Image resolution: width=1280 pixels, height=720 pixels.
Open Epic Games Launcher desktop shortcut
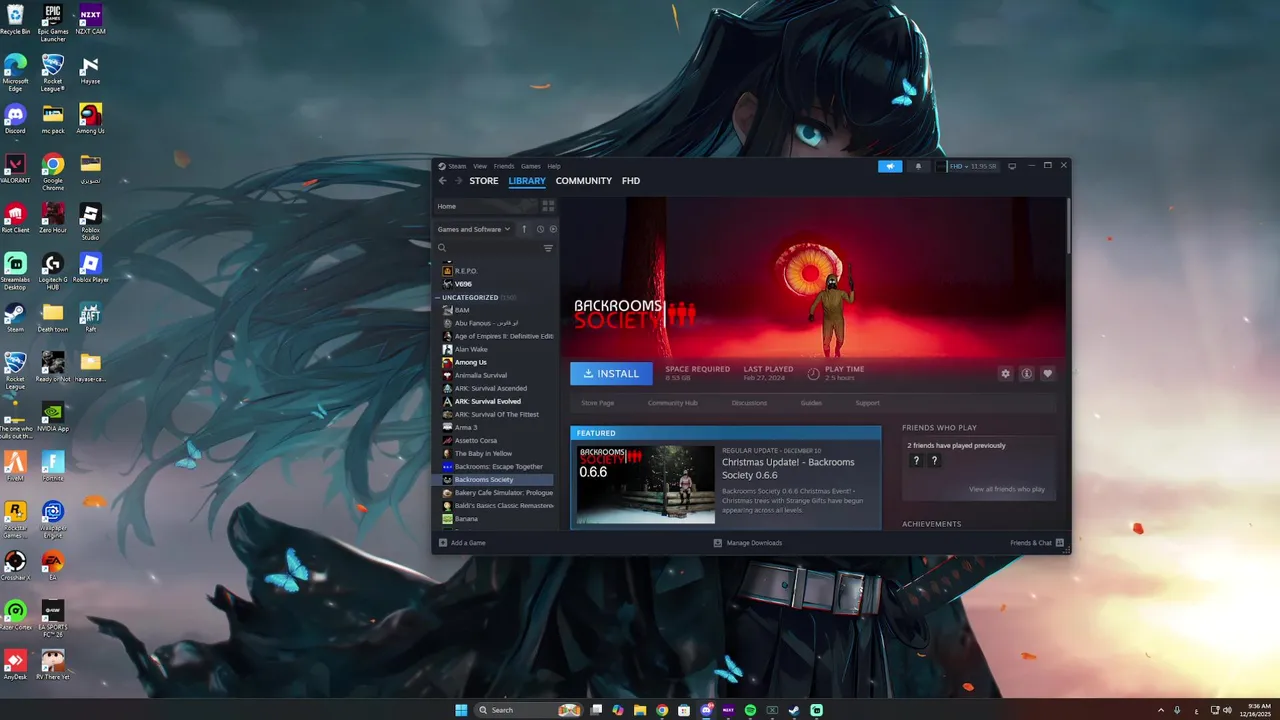point(53,22)
